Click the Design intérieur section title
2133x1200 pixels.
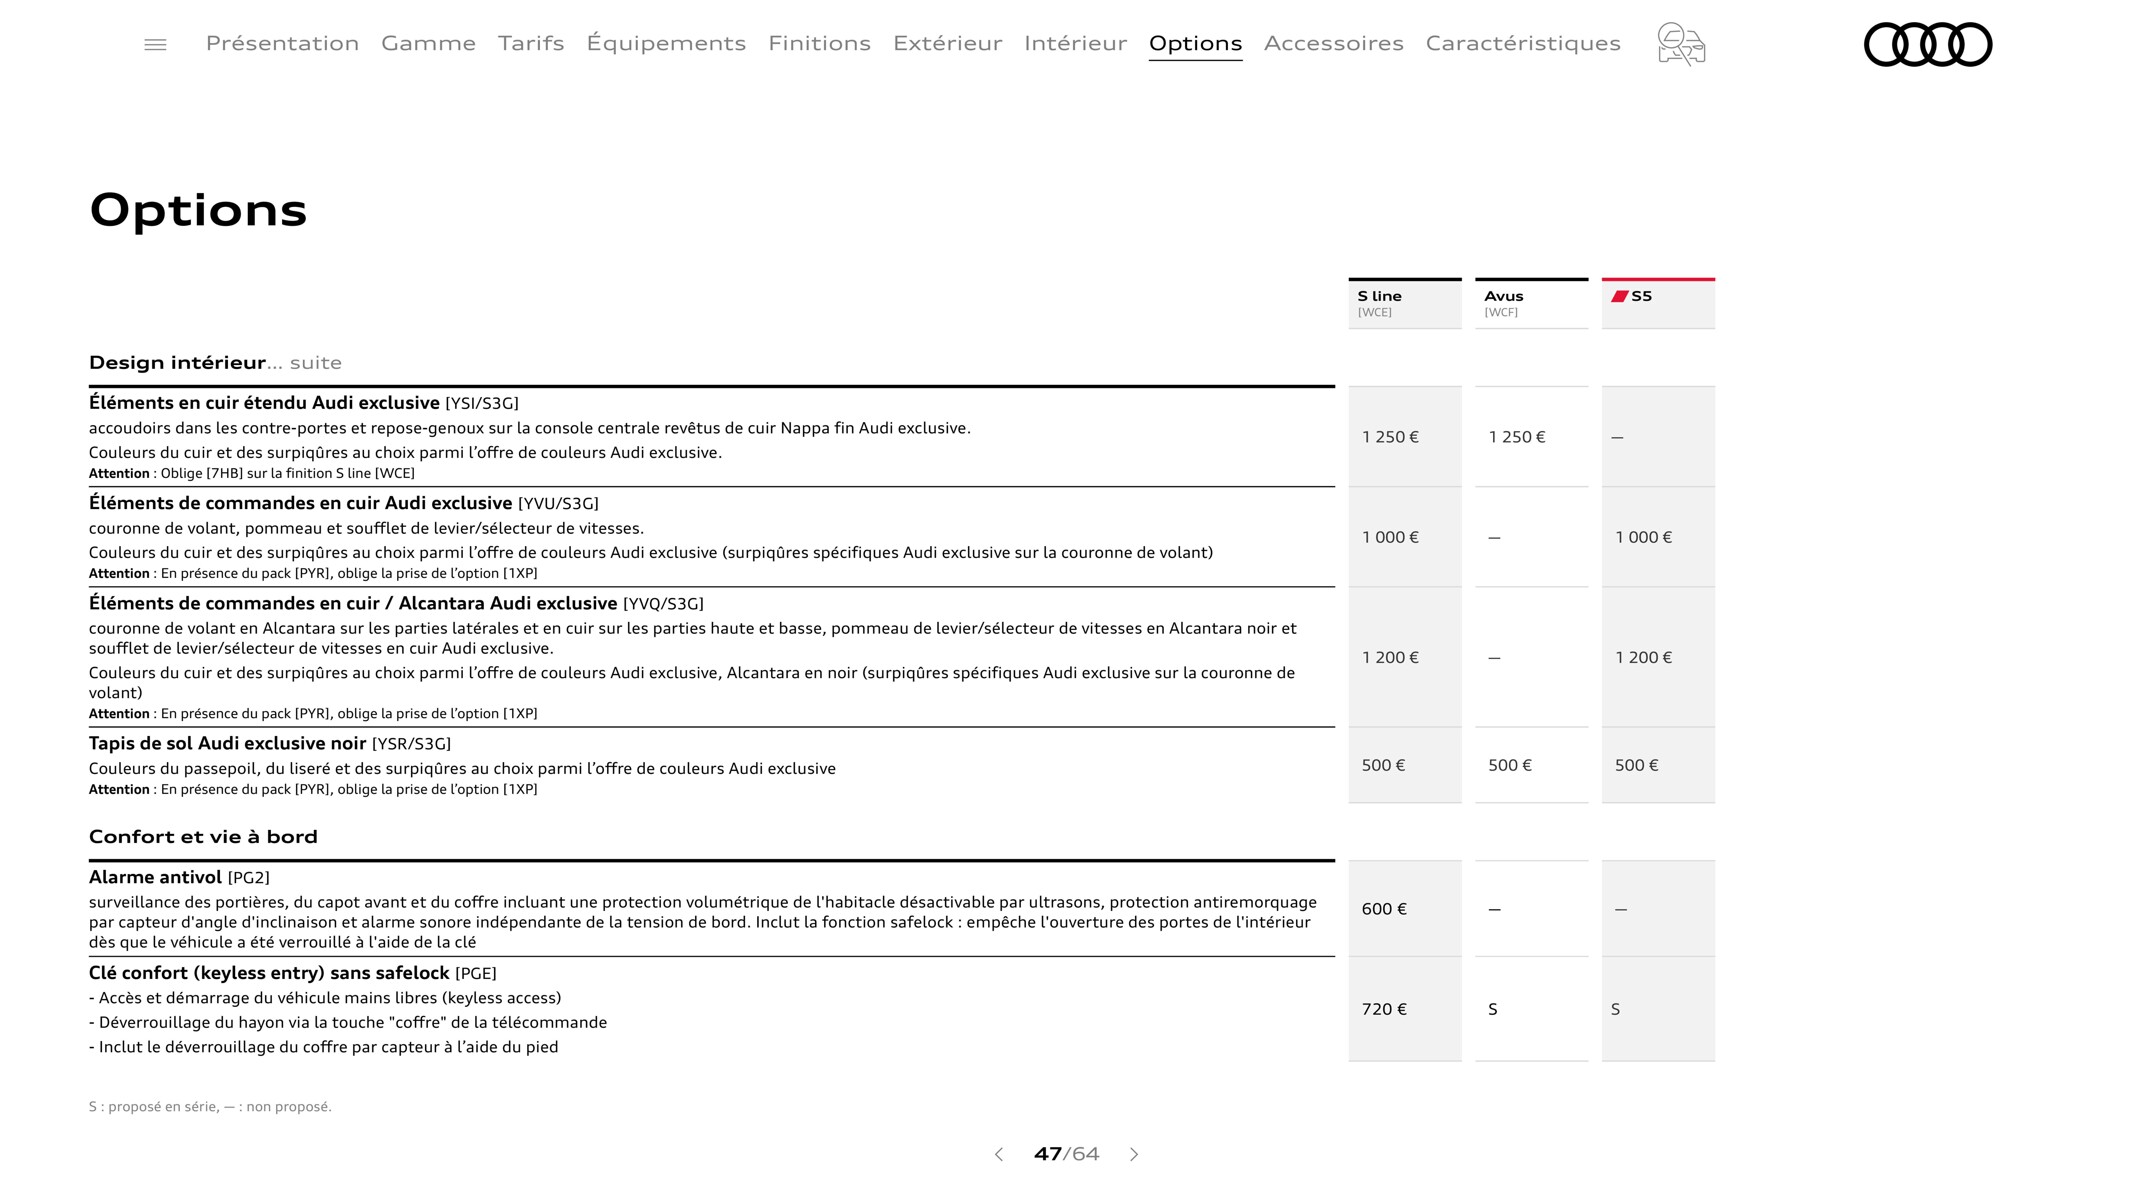click(x=215, y=362)
